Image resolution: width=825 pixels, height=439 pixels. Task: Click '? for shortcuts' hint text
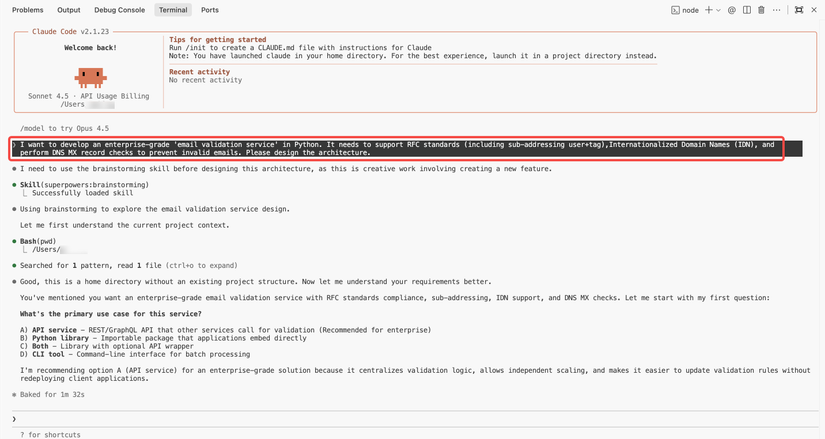(51, 435)
